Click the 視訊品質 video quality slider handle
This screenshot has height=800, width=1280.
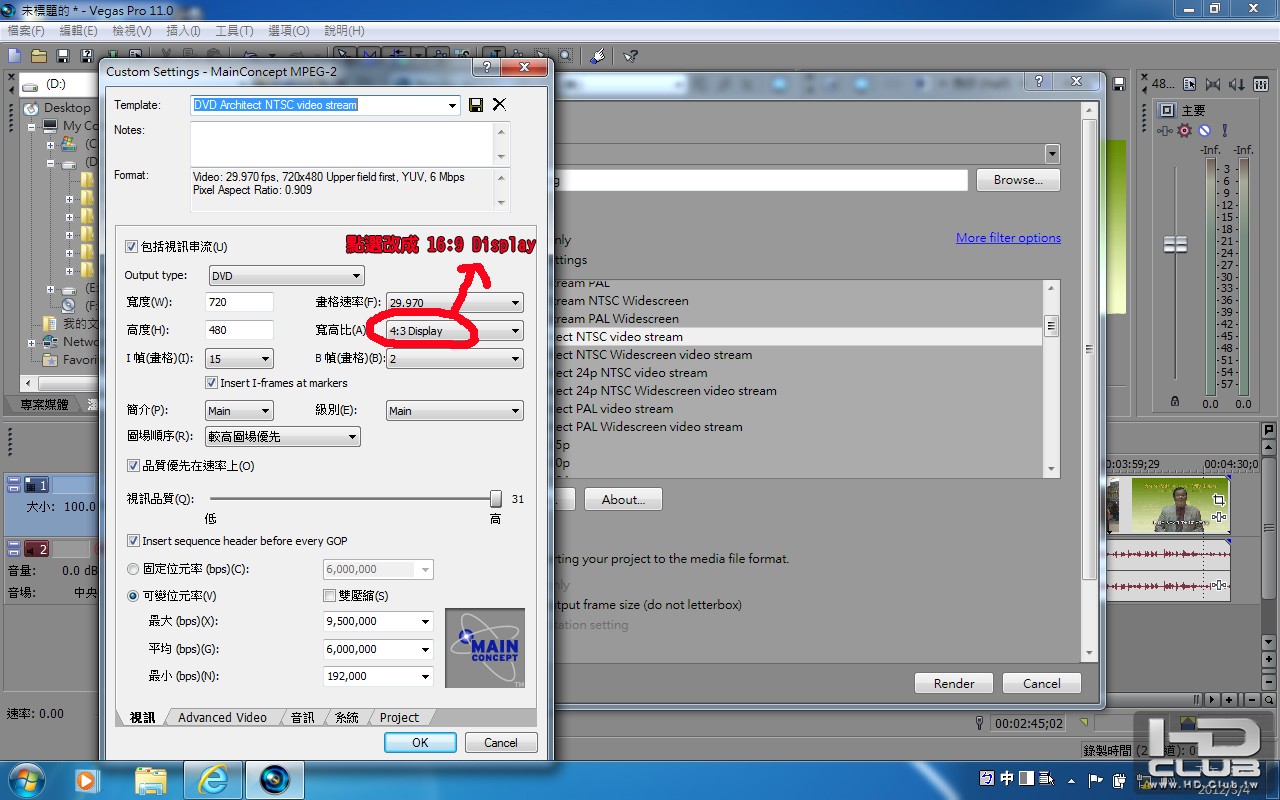495,498
